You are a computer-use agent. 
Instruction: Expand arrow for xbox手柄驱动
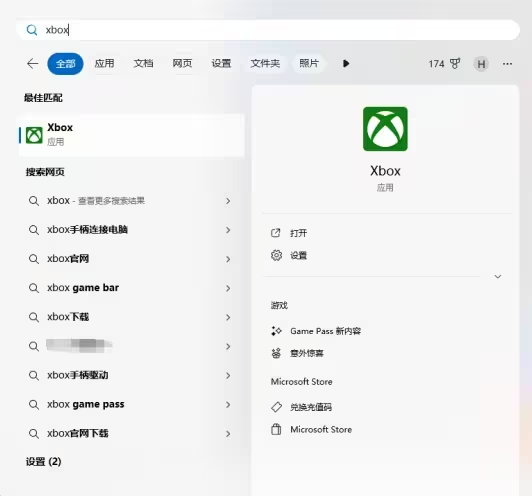(228, 376)
